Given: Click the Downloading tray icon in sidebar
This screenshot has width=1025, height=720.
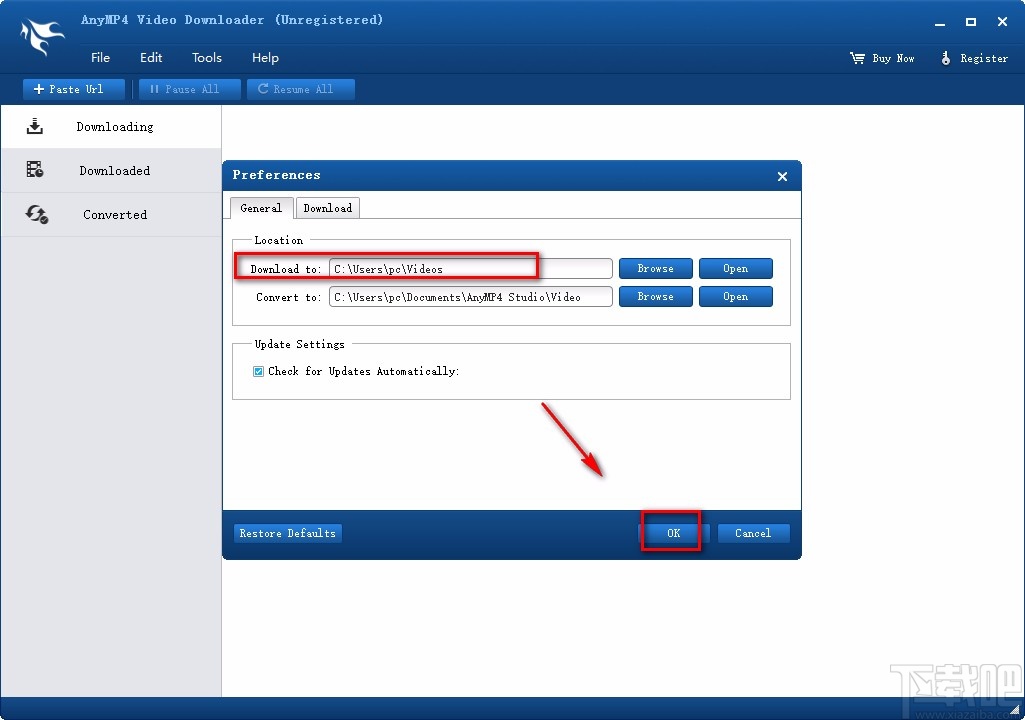Looking at the screenshot, I should click(35, 126).
